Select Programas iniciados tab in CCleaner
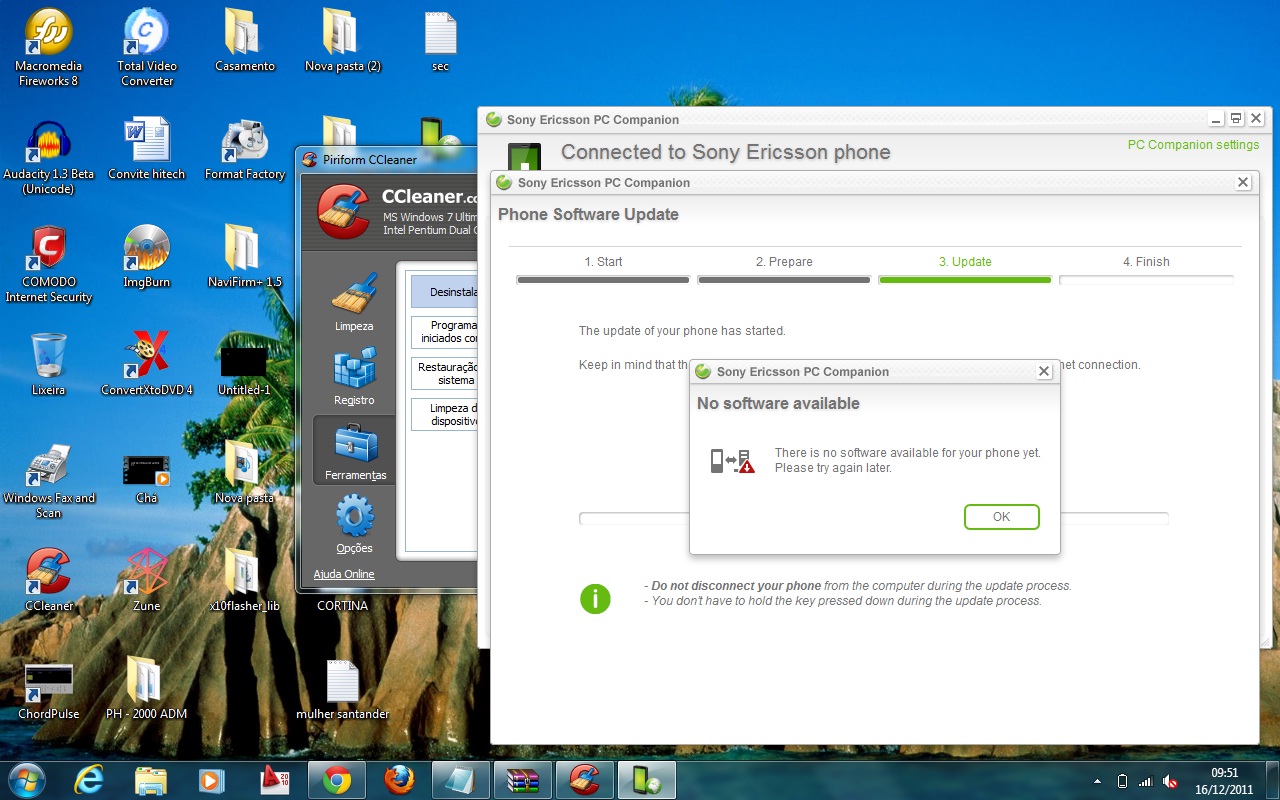This screenshot has width=1280, height=800. coord(444,332)
